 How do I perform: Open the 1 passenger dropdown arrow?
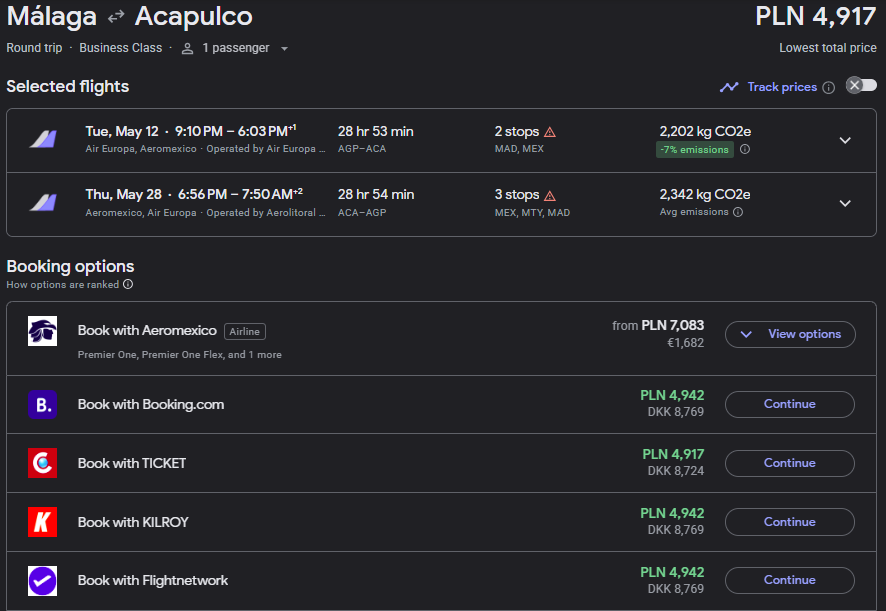(284, 49)
